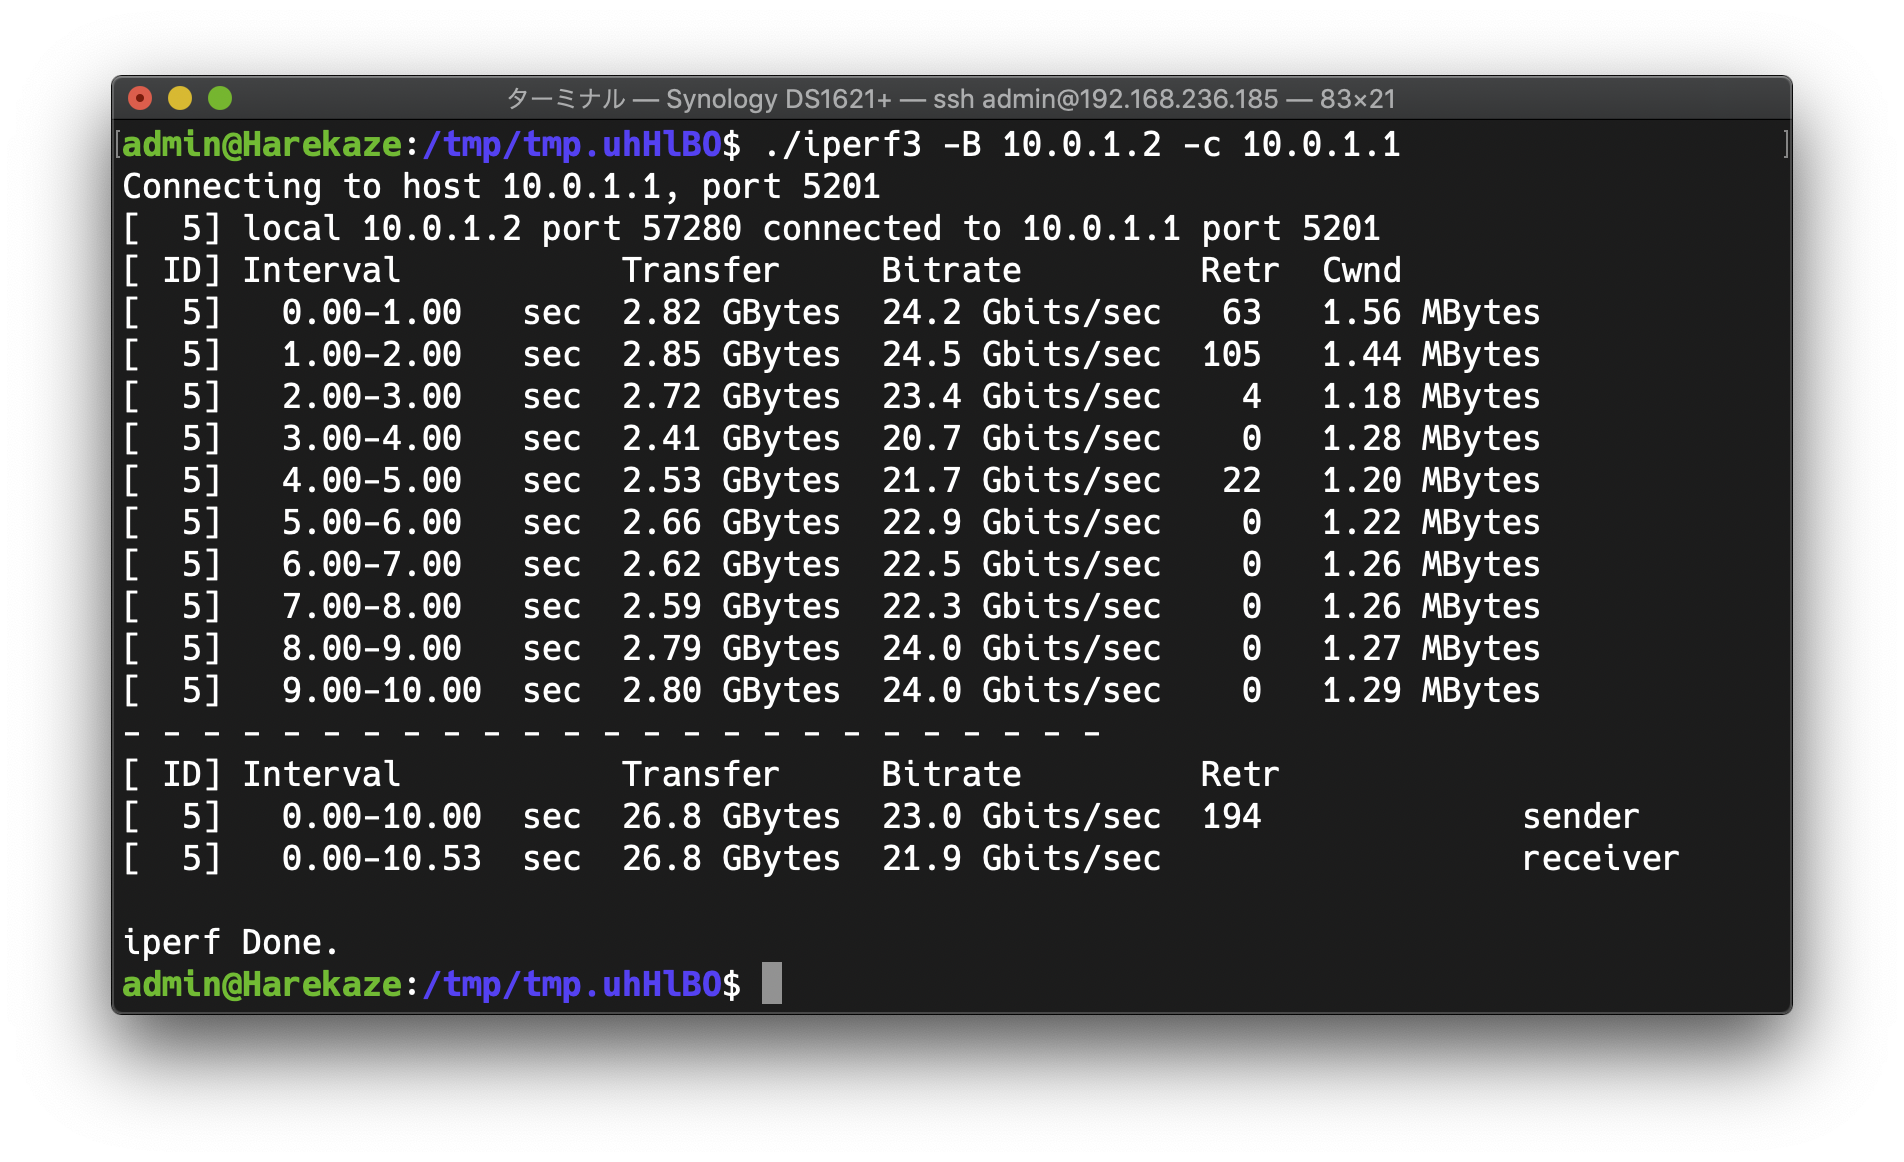The width and height of the screenshot is (1904, 1162).
Task: Click bitrate '23.4 Gbits/sec'
Action: [x=1021, y=397]
